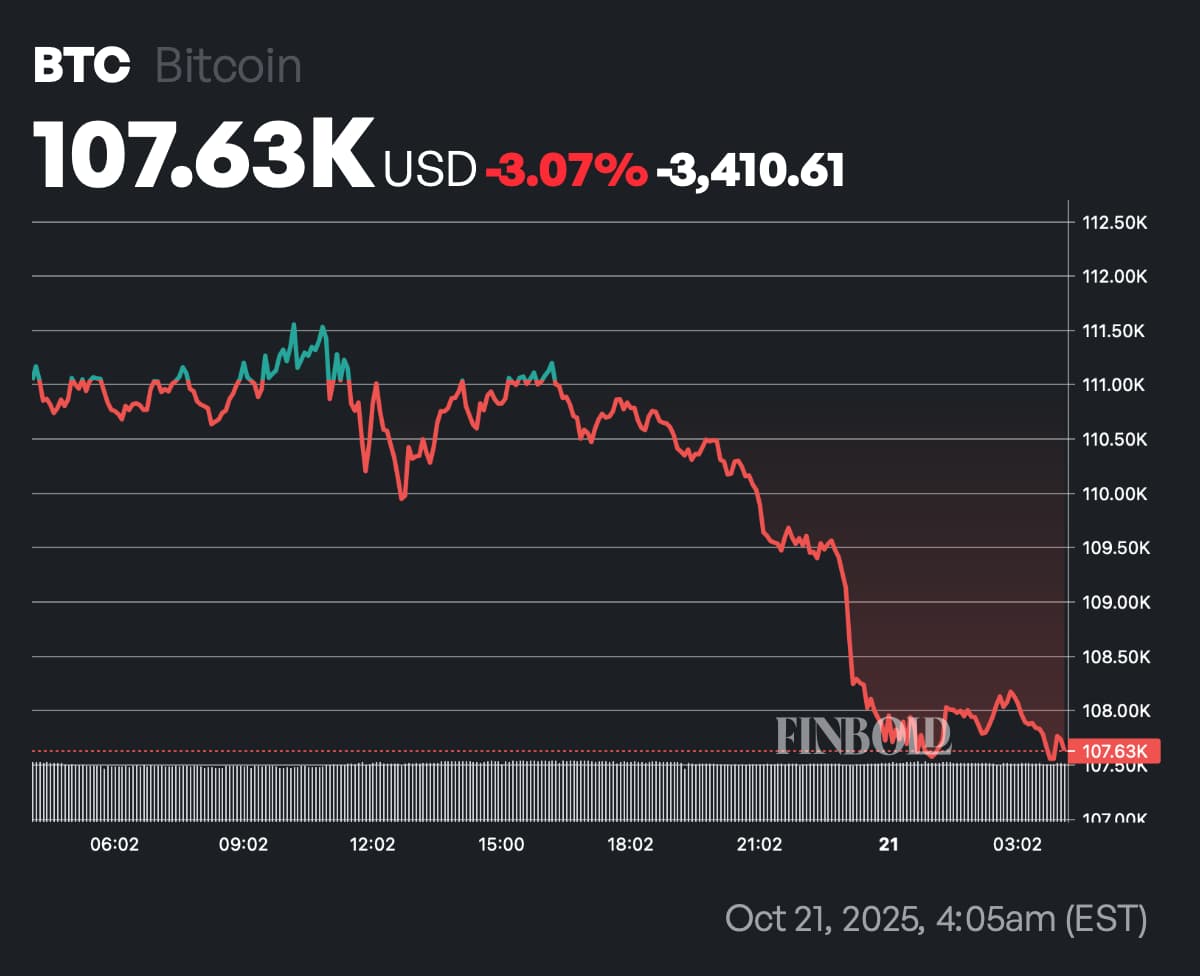Click the 110.00K price axis label

pos(1115,494)
